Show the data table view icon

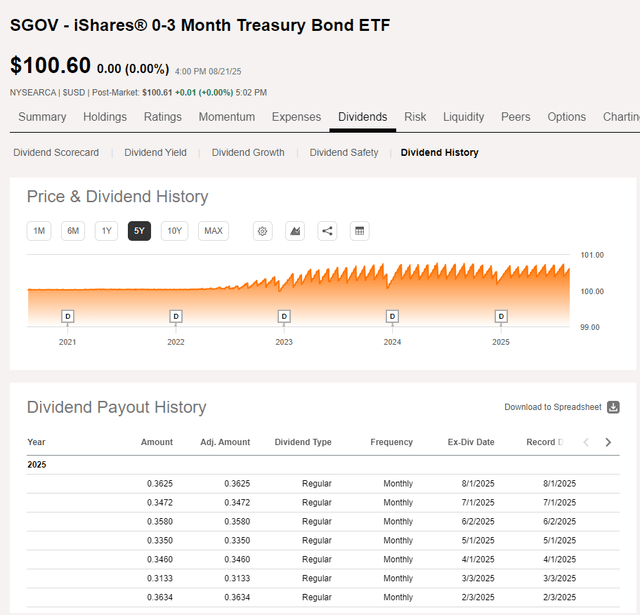pyautogui.click(x=360, y=231)
